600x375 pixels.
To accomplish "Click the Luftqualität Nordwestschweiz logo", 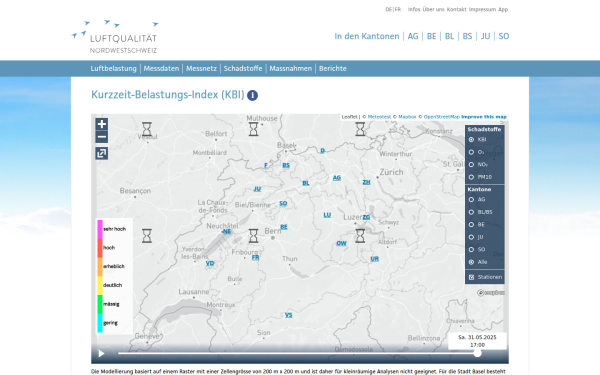I will (x=115, y=37).
